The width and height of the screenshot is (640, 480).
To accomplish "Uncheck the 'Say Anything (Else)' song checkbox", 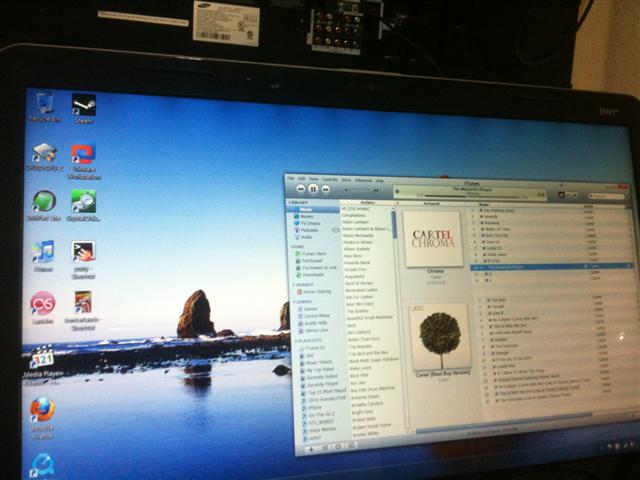I will pyautogui.click(x=481, y=211).
